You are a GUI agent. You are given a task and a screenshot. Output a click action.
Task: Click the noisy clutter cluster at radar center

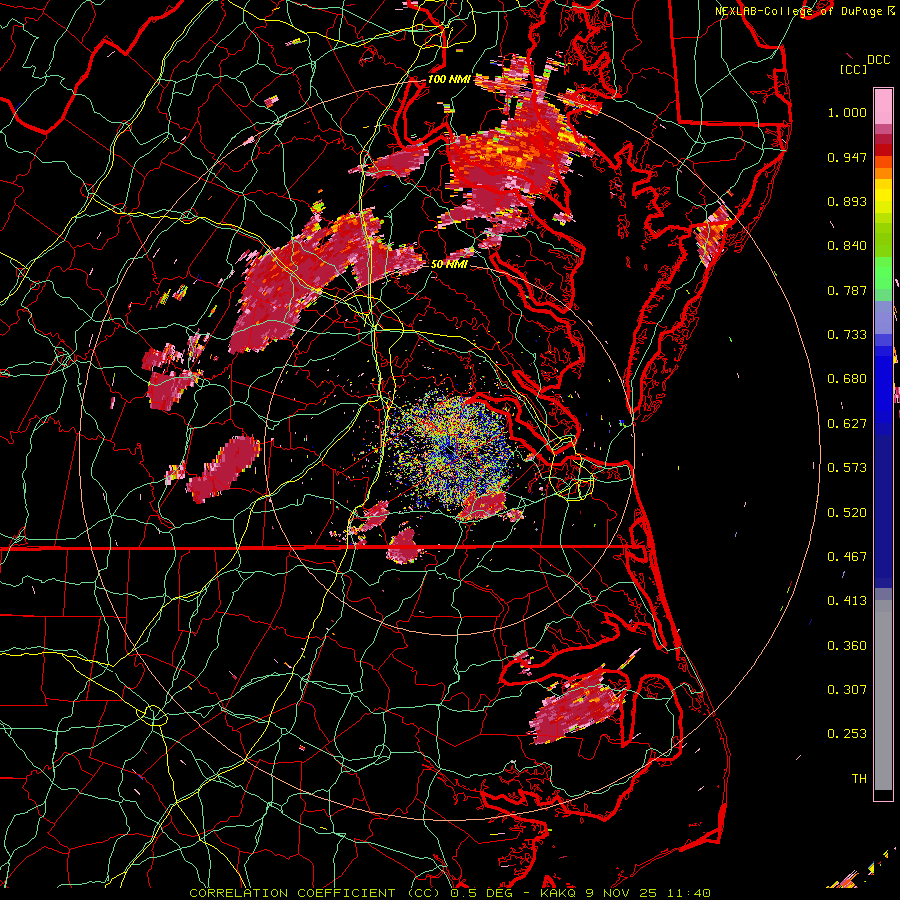[x=451, y=451]
